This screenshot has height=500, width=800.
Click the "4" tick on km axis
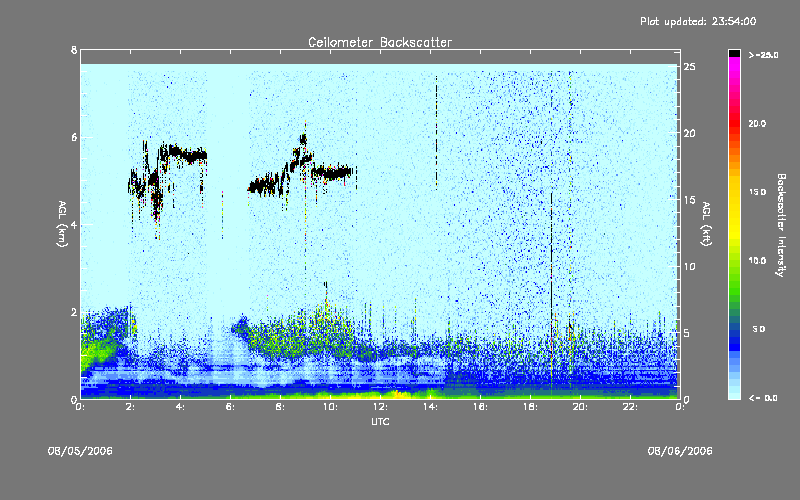click(x=74, y=224)
